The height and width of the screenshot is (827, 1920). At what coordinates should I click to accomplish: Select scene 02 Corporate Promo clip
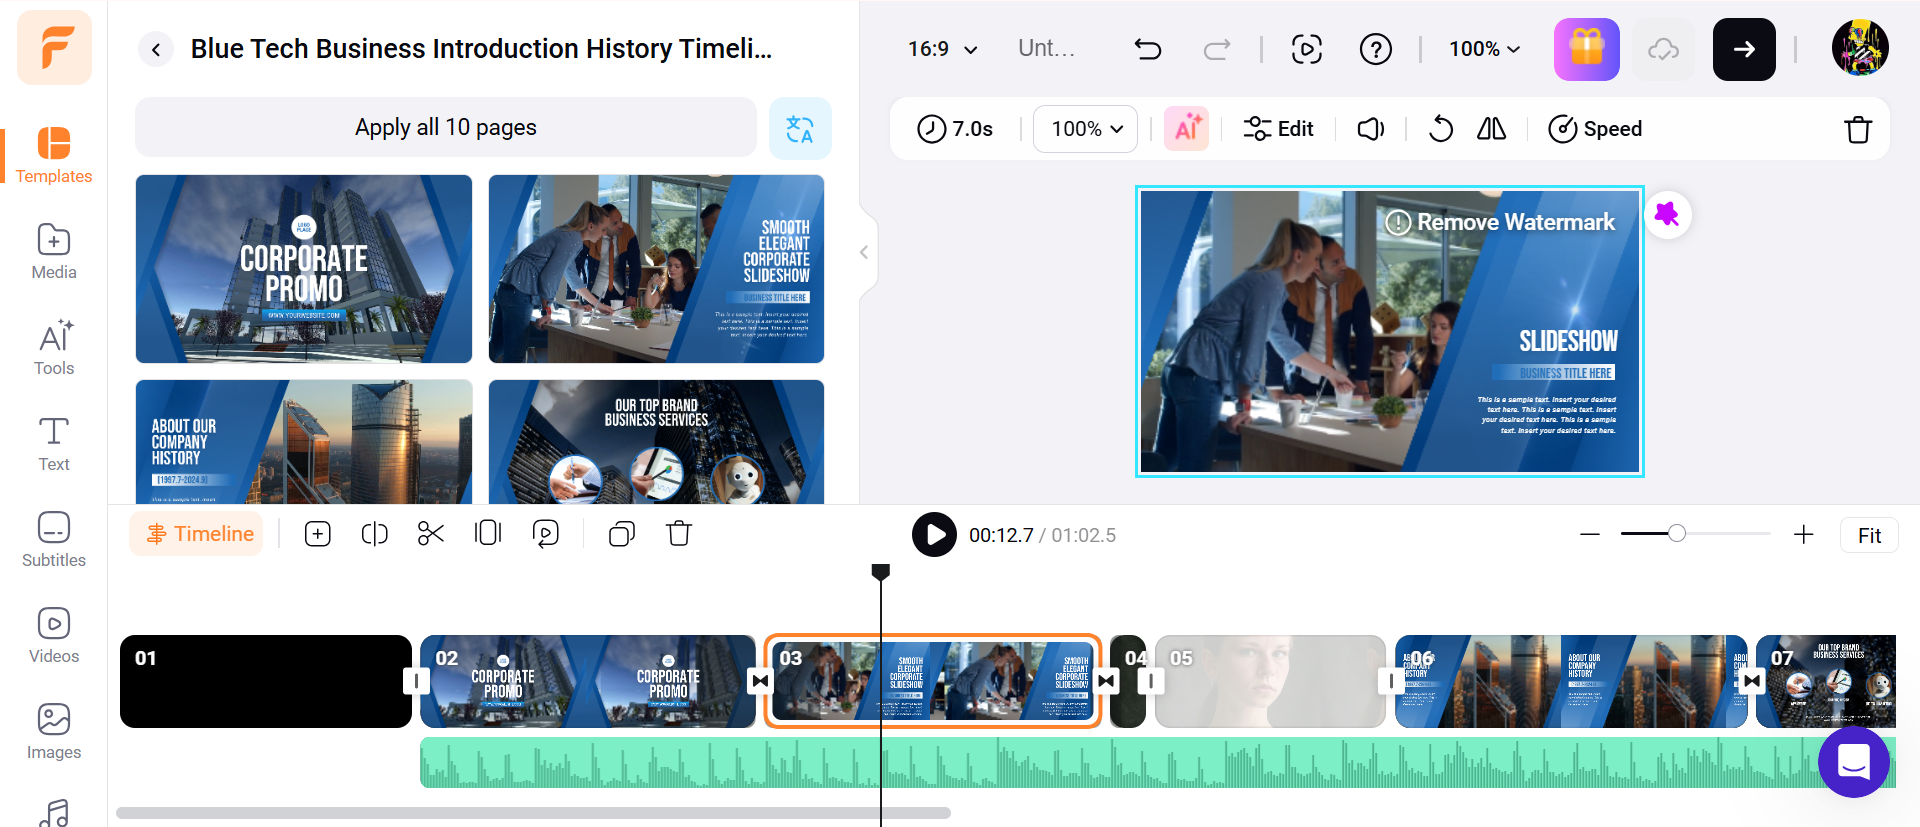click(x=588, y=681)
